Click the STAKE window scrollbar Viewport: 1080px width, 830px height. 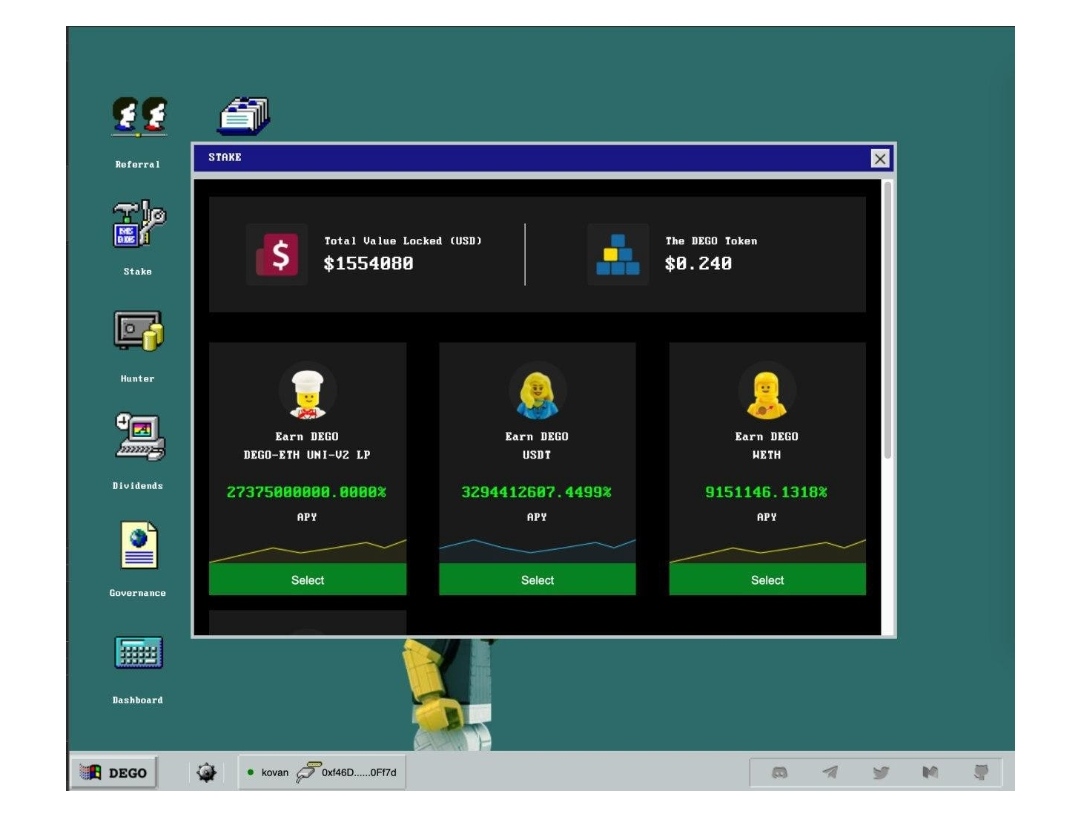pos(888,320)
